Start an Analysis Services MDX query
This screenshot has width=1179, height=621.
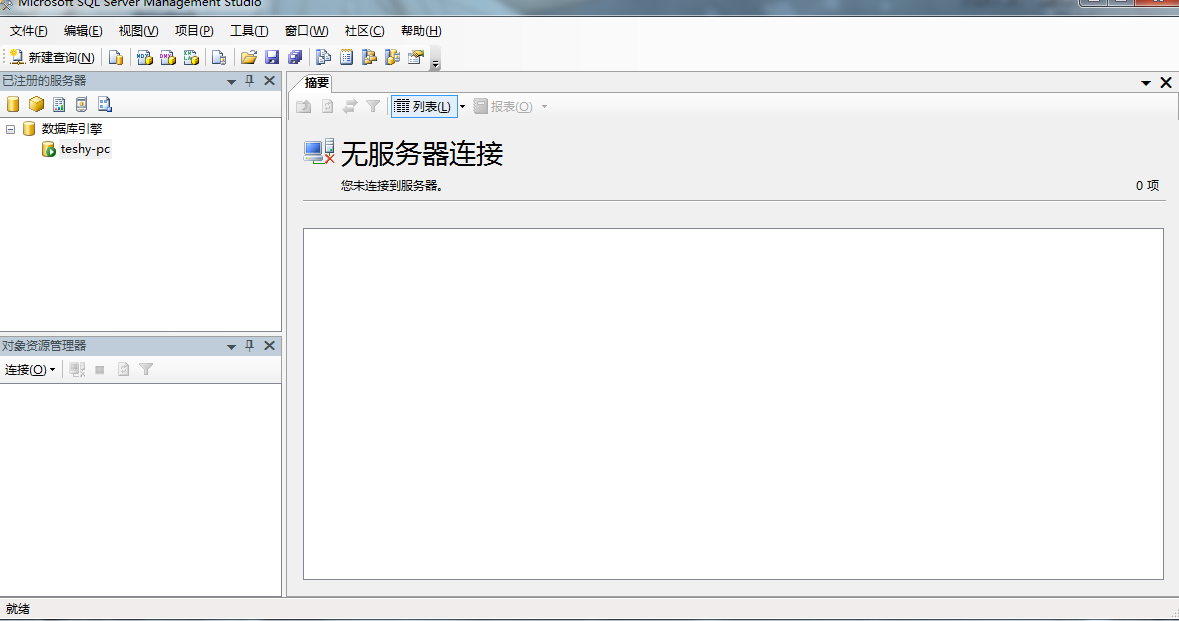point(144,57)
